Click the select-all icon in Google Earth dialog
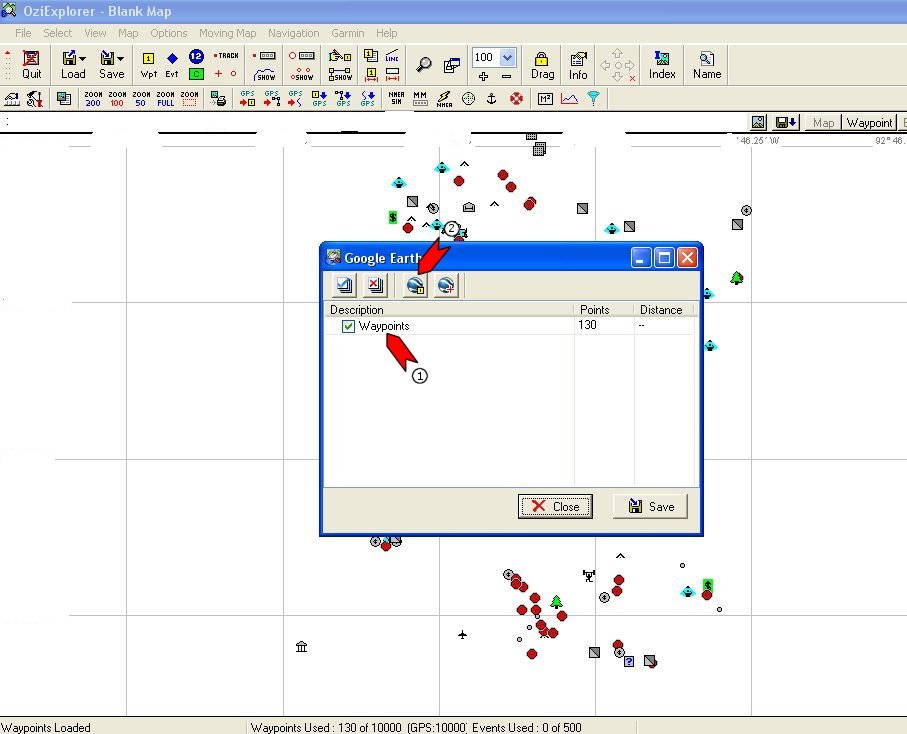This screenshot has height=734, width=907. click(x=344, y=285)
